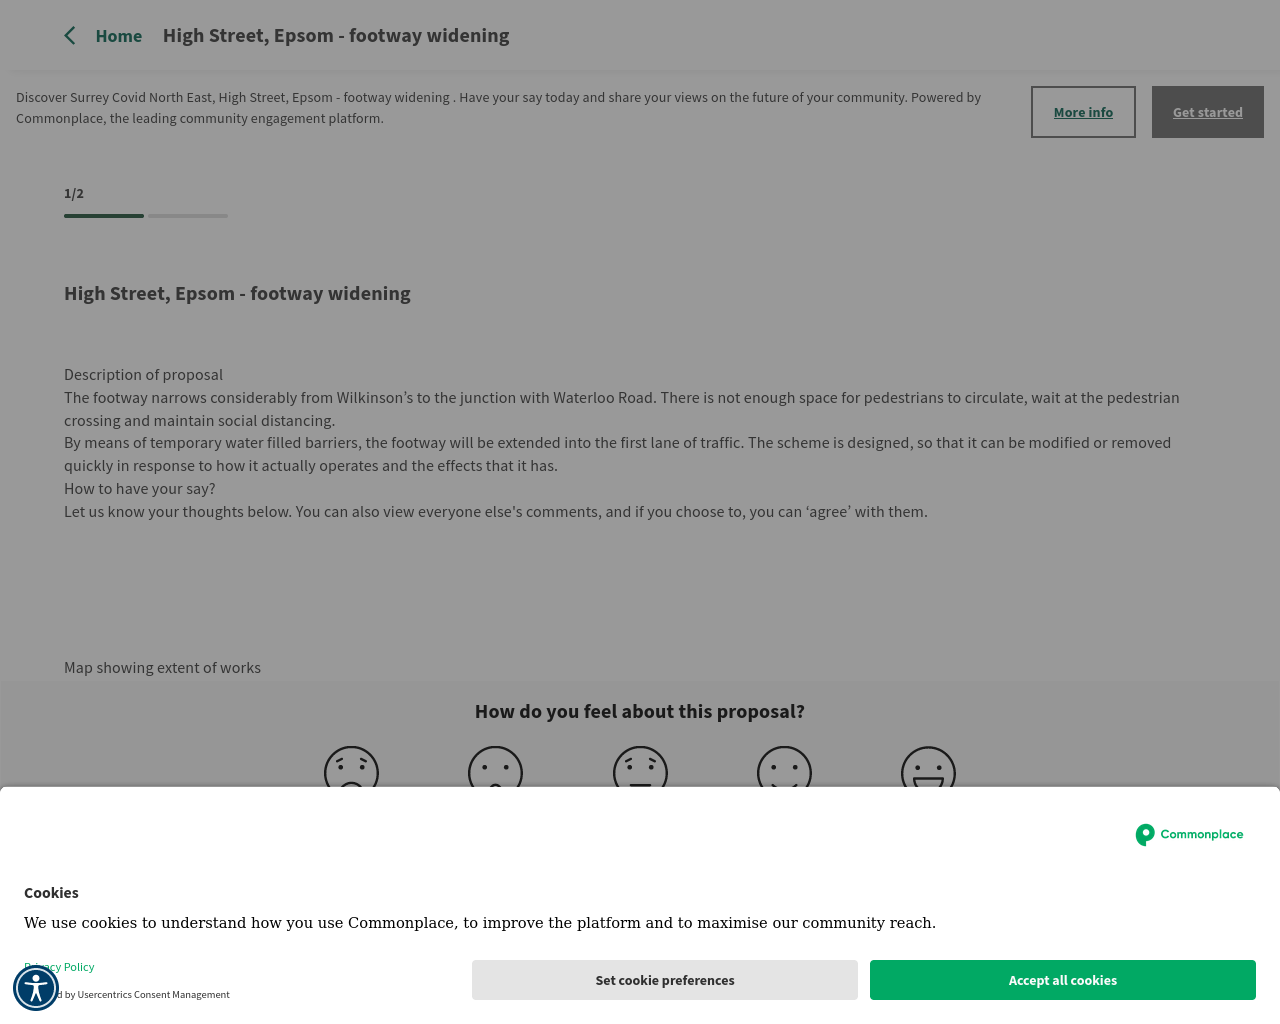Click the step indicator 1/2
Screen dimensions: 1280x1024
[x=74, y=193]
